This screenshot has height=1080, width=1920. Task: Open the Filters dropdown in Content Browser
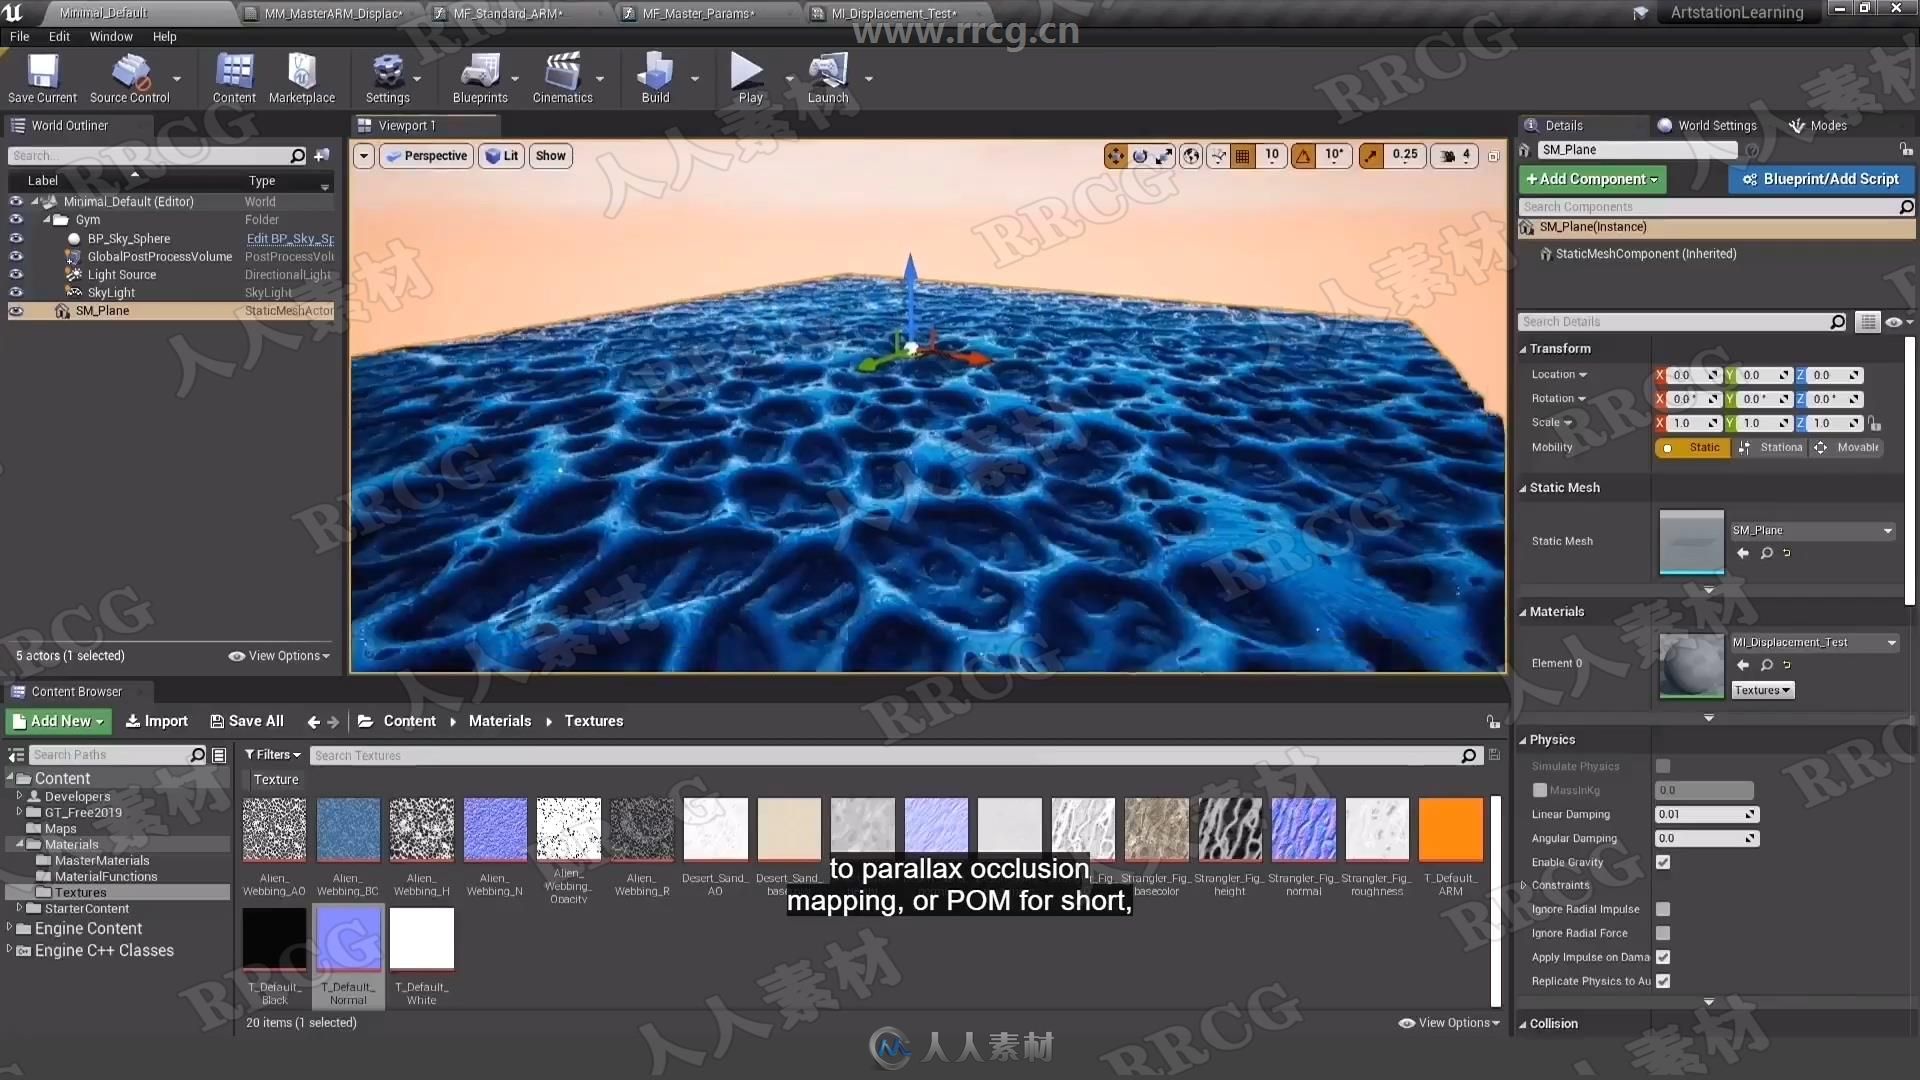pos(272,755)
